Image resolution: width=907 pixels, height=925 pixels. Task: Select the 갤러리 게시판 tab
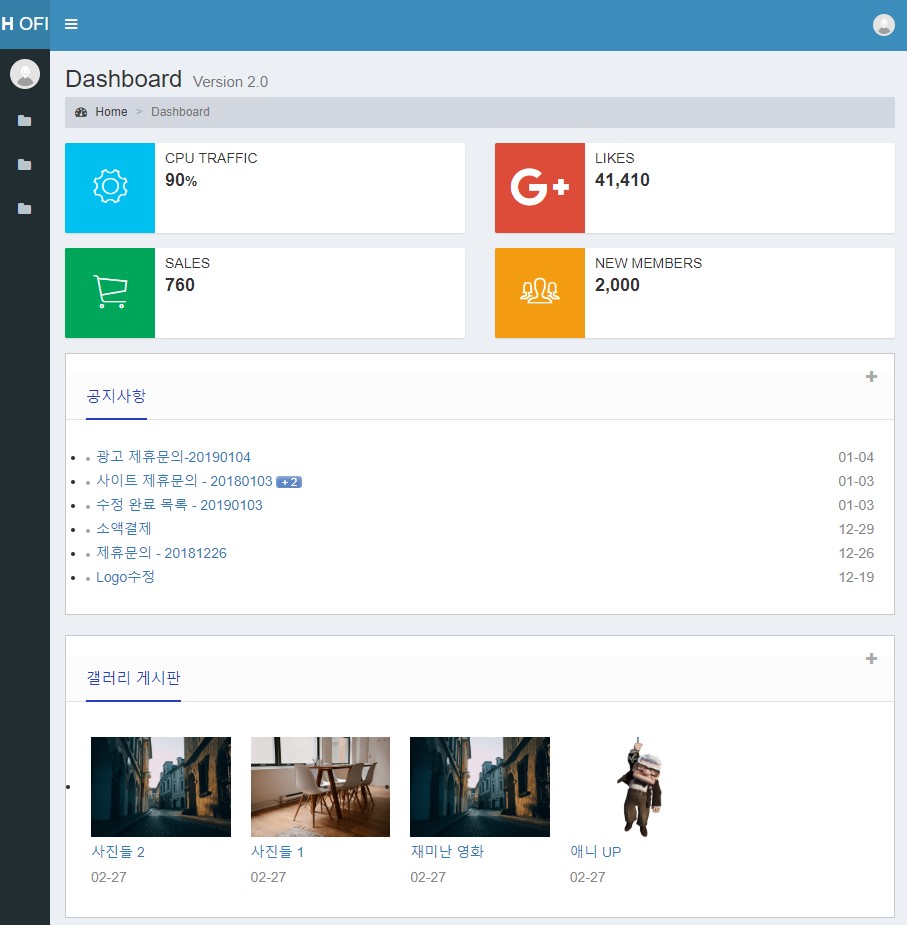[133, 678]
